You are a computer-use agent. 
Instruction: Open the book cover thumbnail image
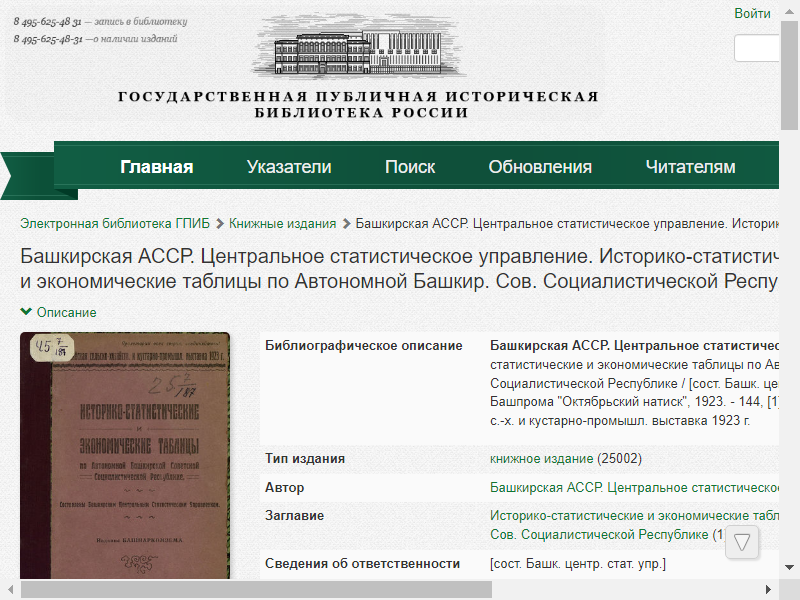(125, 456)
